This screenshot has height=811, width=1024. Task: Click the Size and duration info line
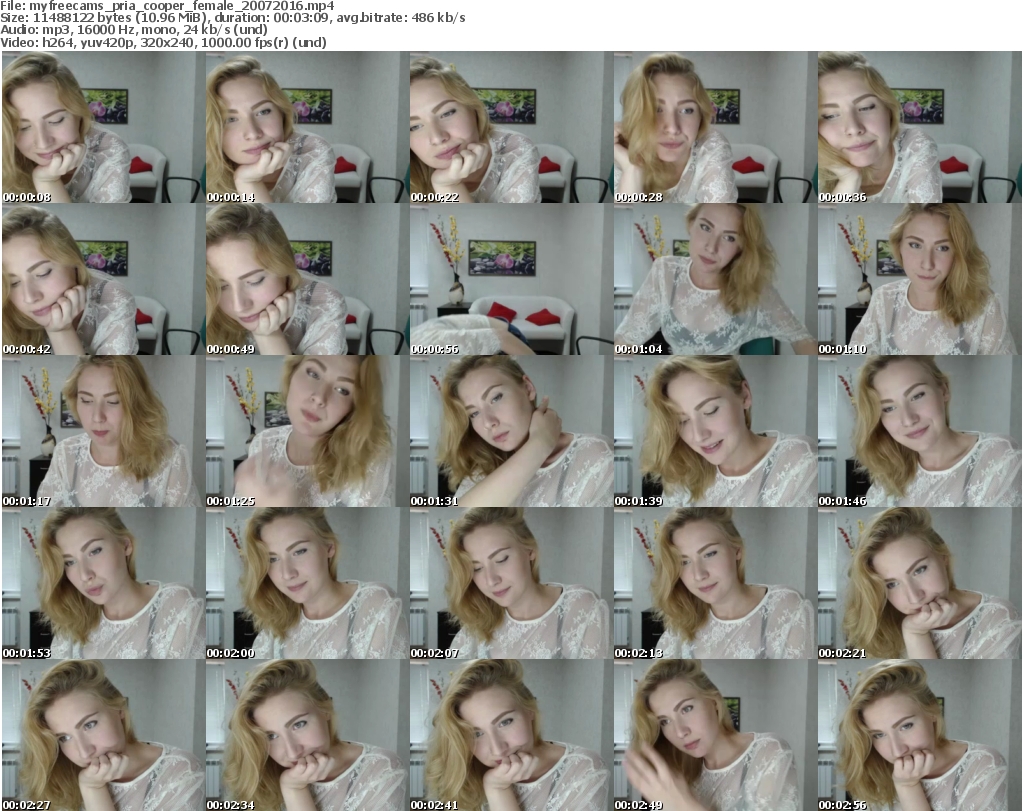point(233,18)
